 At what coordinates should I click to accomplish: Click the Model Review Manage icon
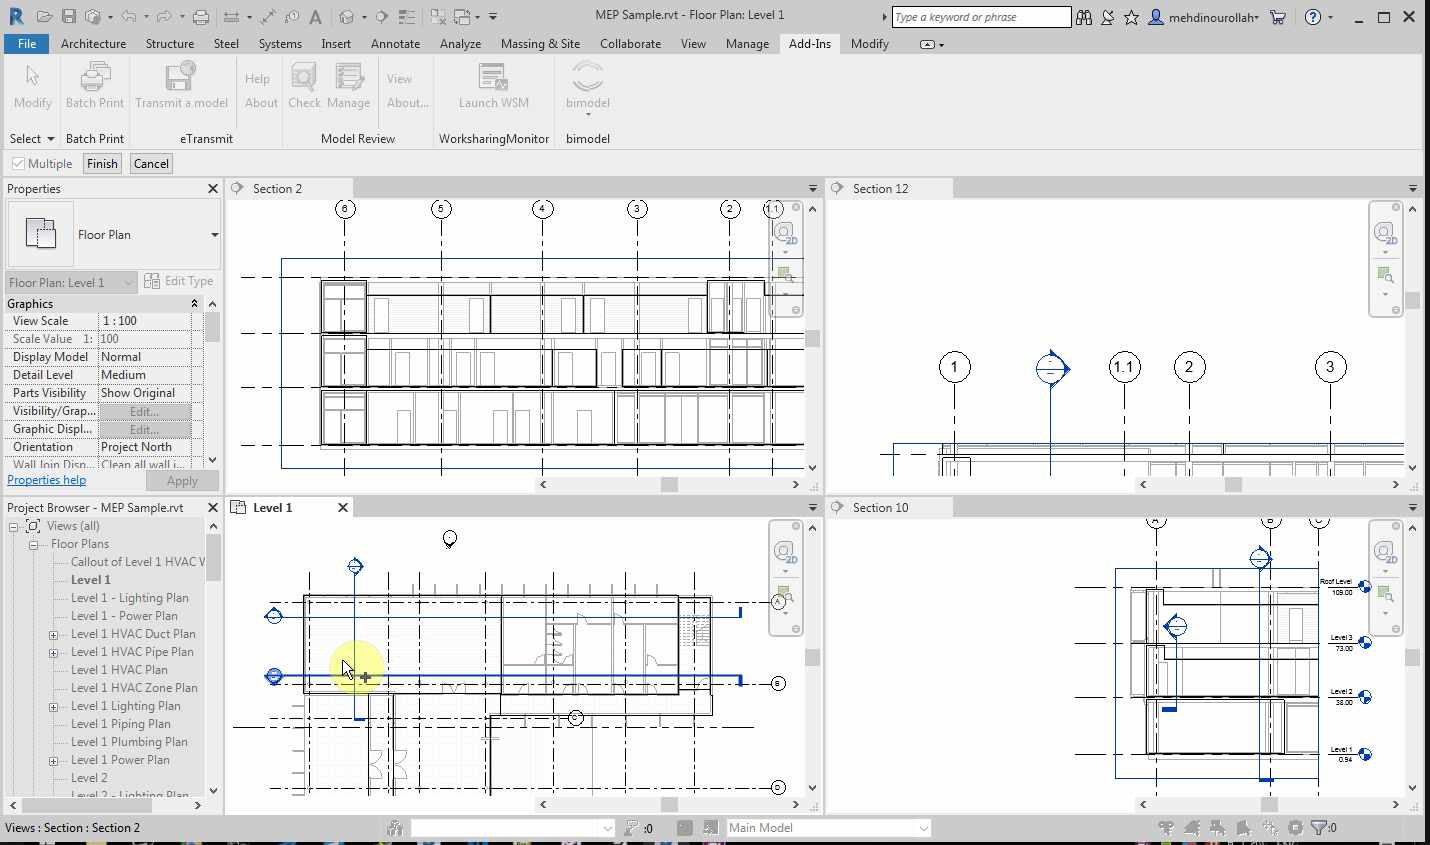click(348, 78)
